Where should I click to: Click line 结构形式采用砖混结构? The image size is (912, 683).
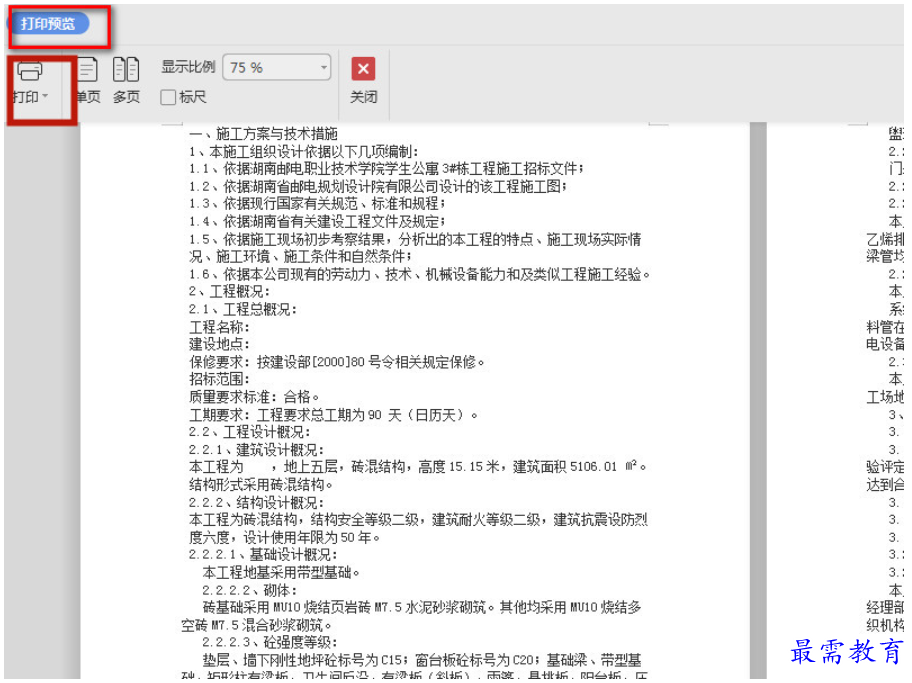point(261,485)
